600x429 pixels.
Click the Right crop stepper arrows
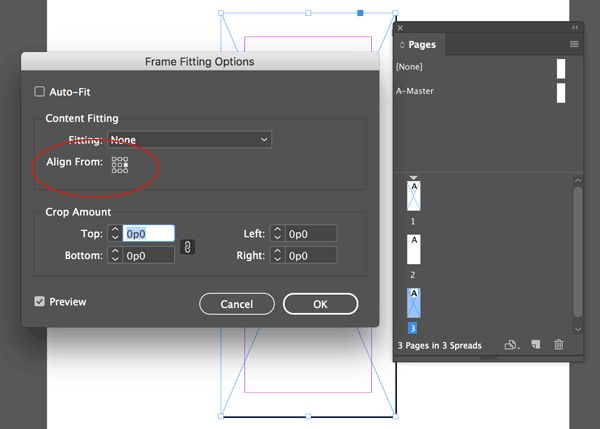tap(277, 255)
